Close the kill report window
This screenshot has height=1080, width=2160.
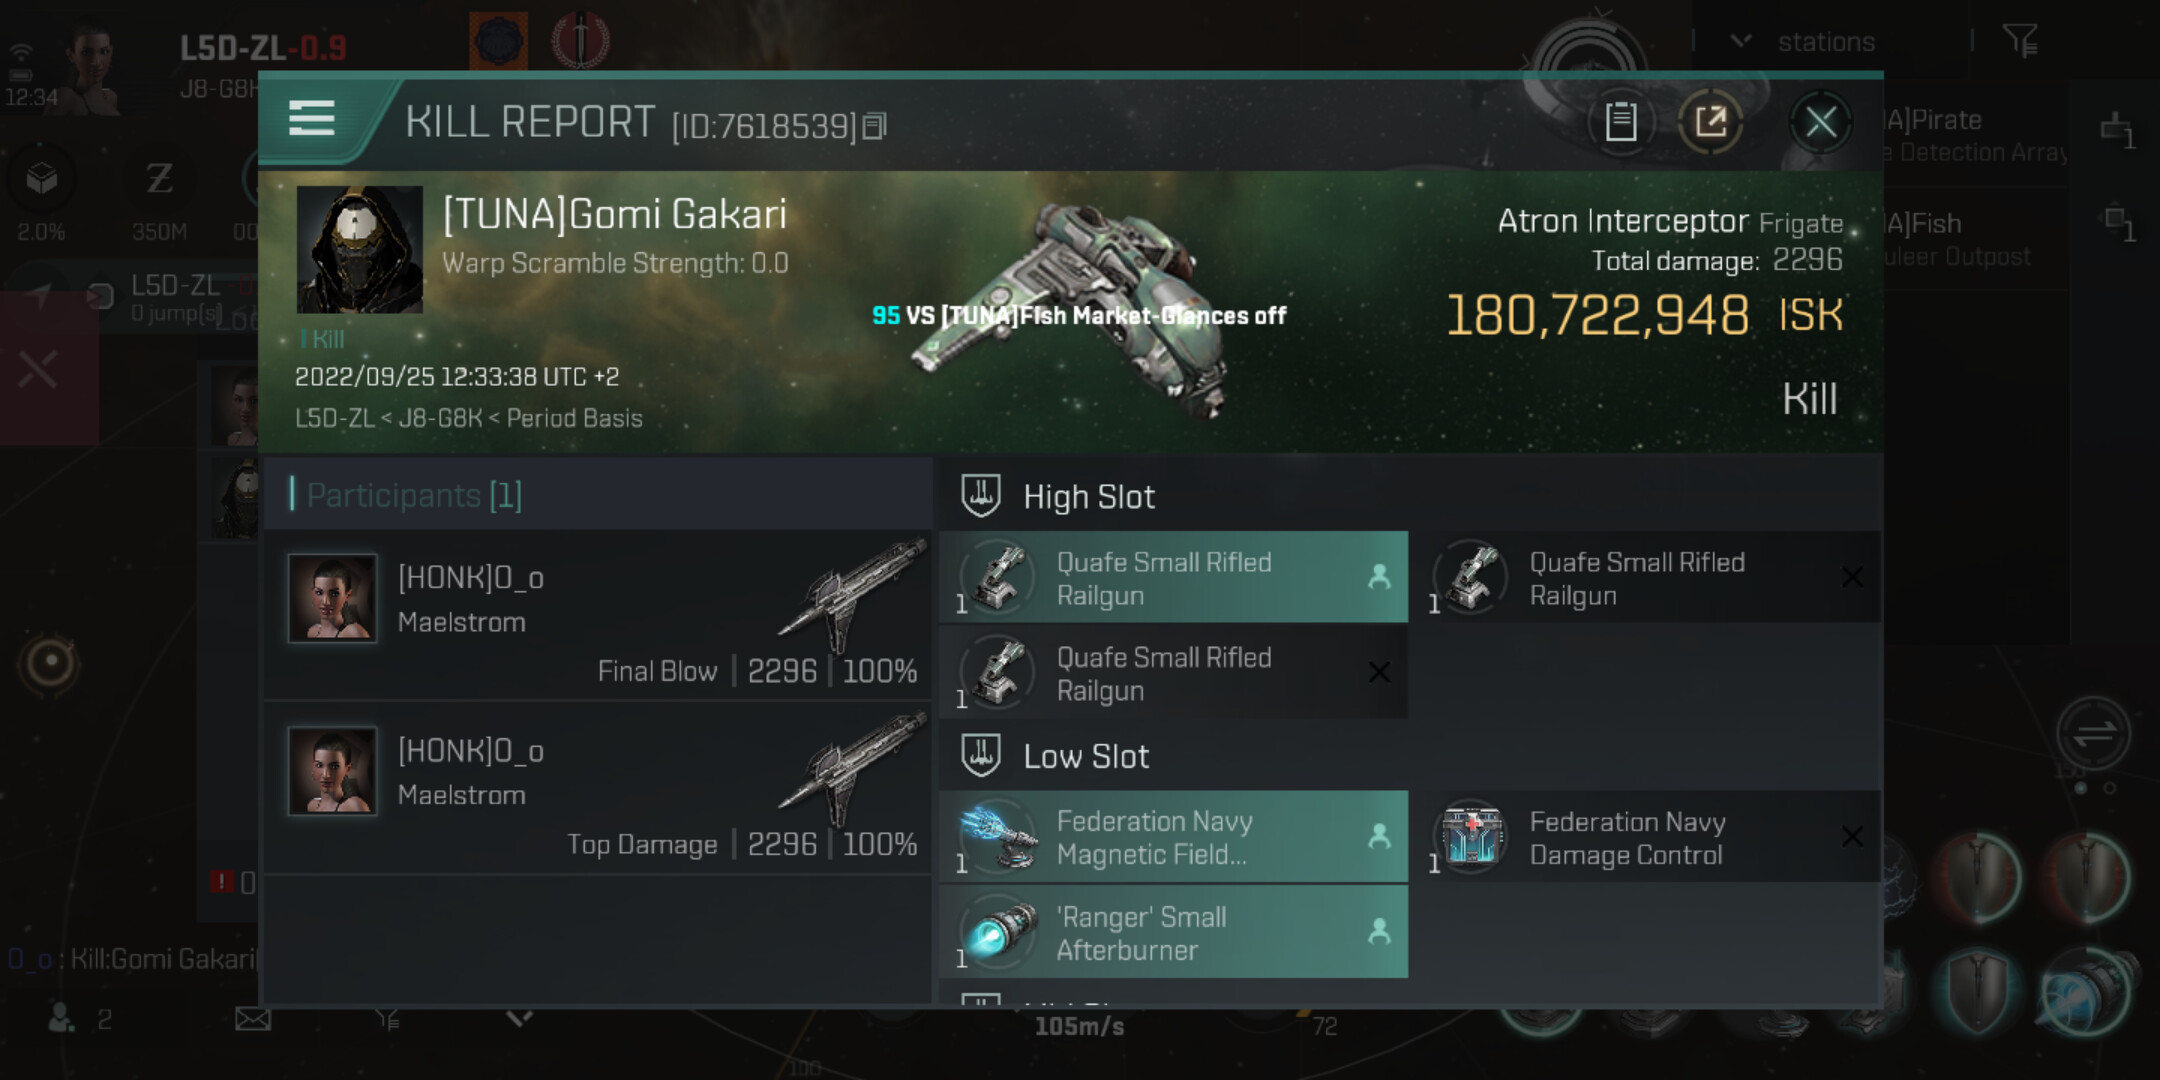[1820, 123]
